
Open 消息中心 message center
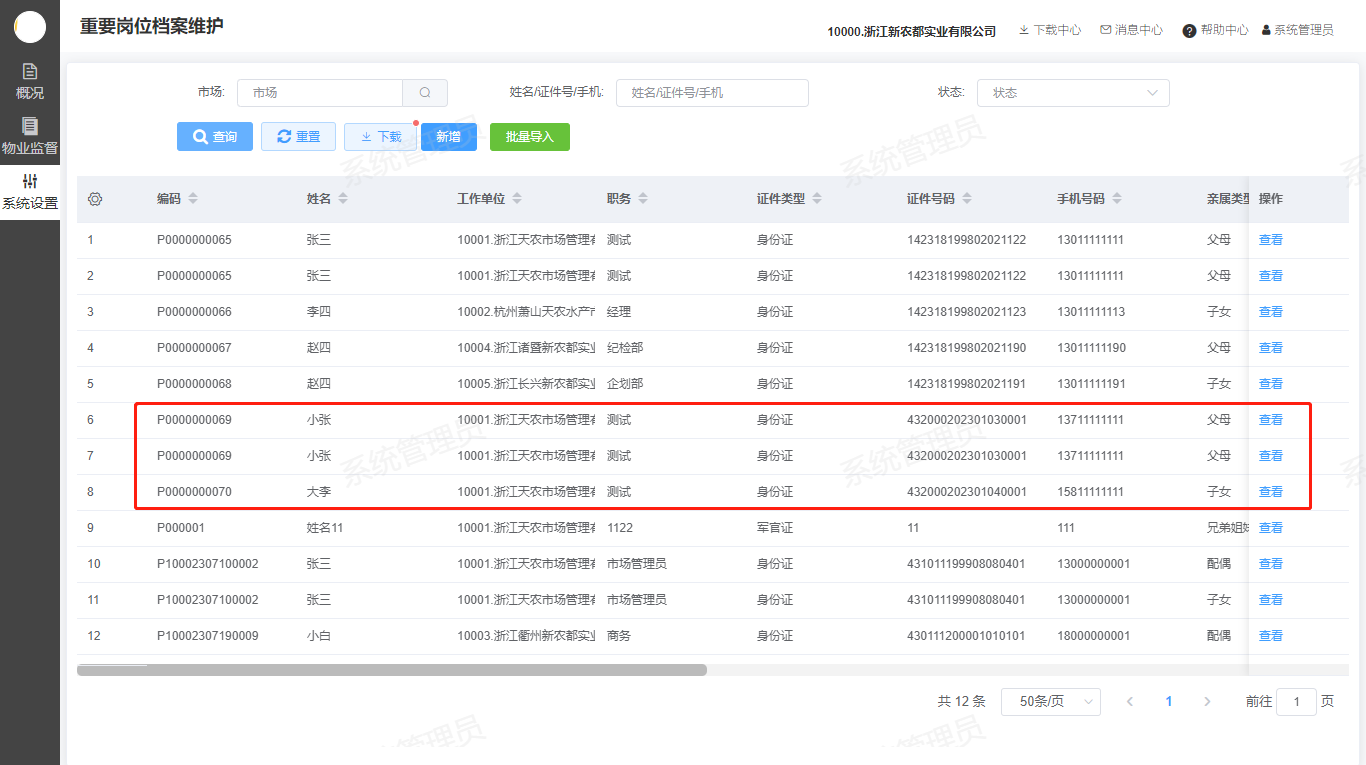[1131, 30]
